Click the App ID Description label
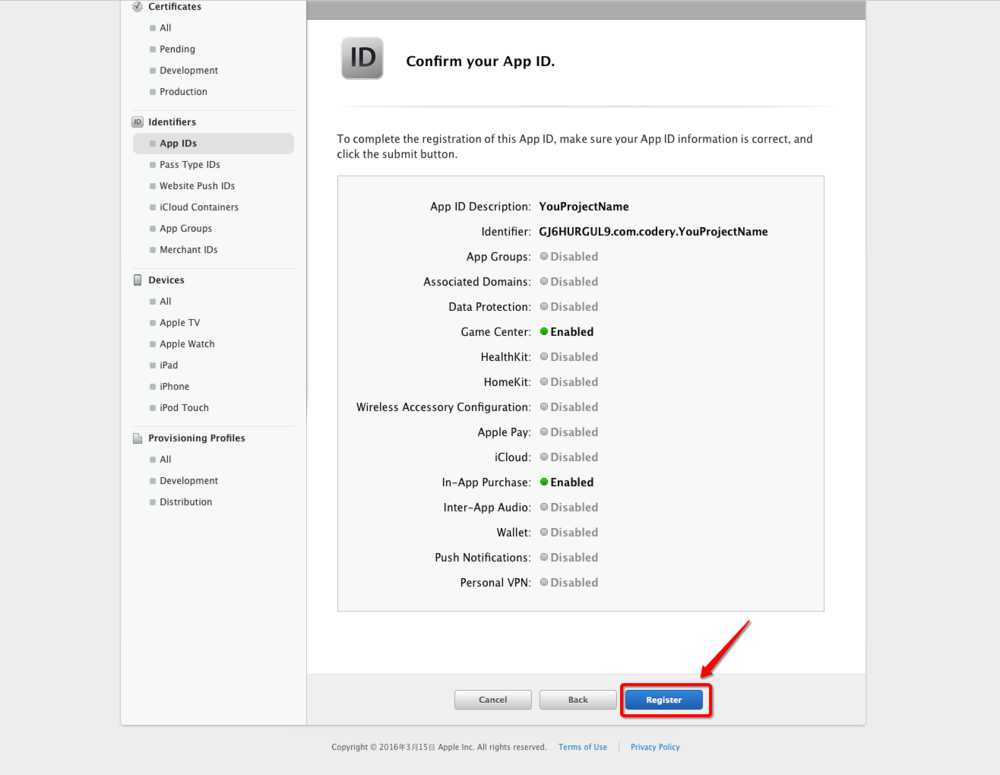This screenshot has height=775, width=1000. click(480, 207)
